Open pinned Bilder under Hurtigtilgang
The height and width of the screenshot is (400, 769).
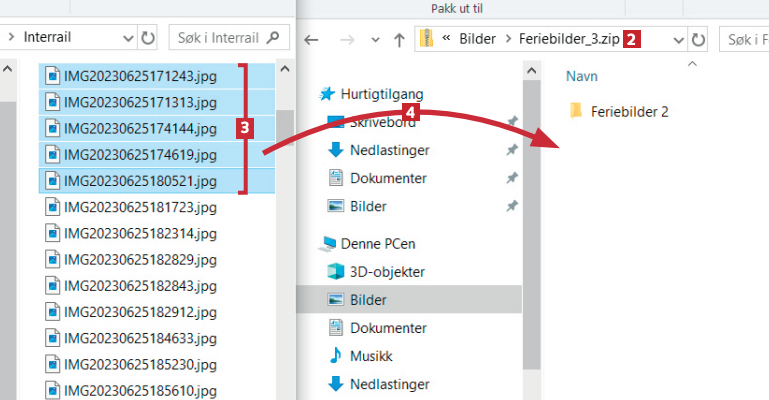368,206
